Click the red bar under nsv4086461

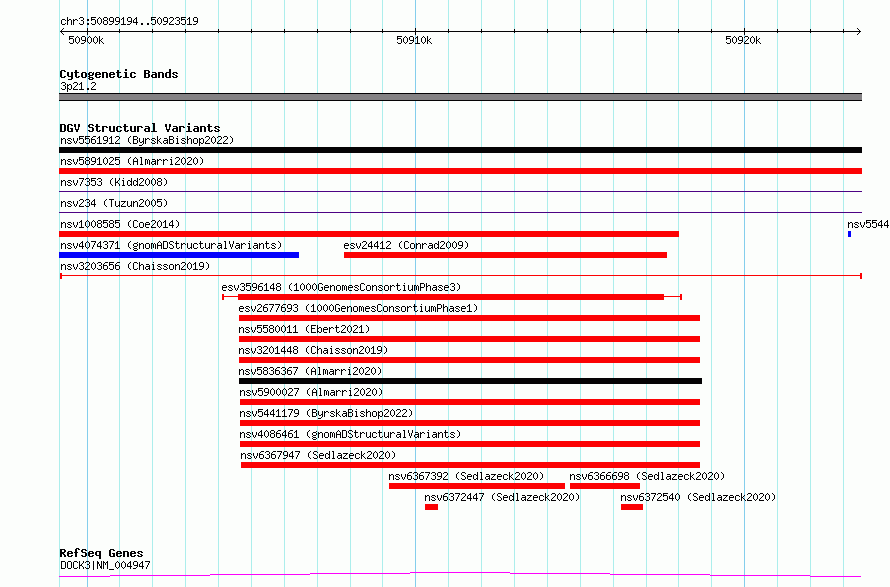coord(470,444)
